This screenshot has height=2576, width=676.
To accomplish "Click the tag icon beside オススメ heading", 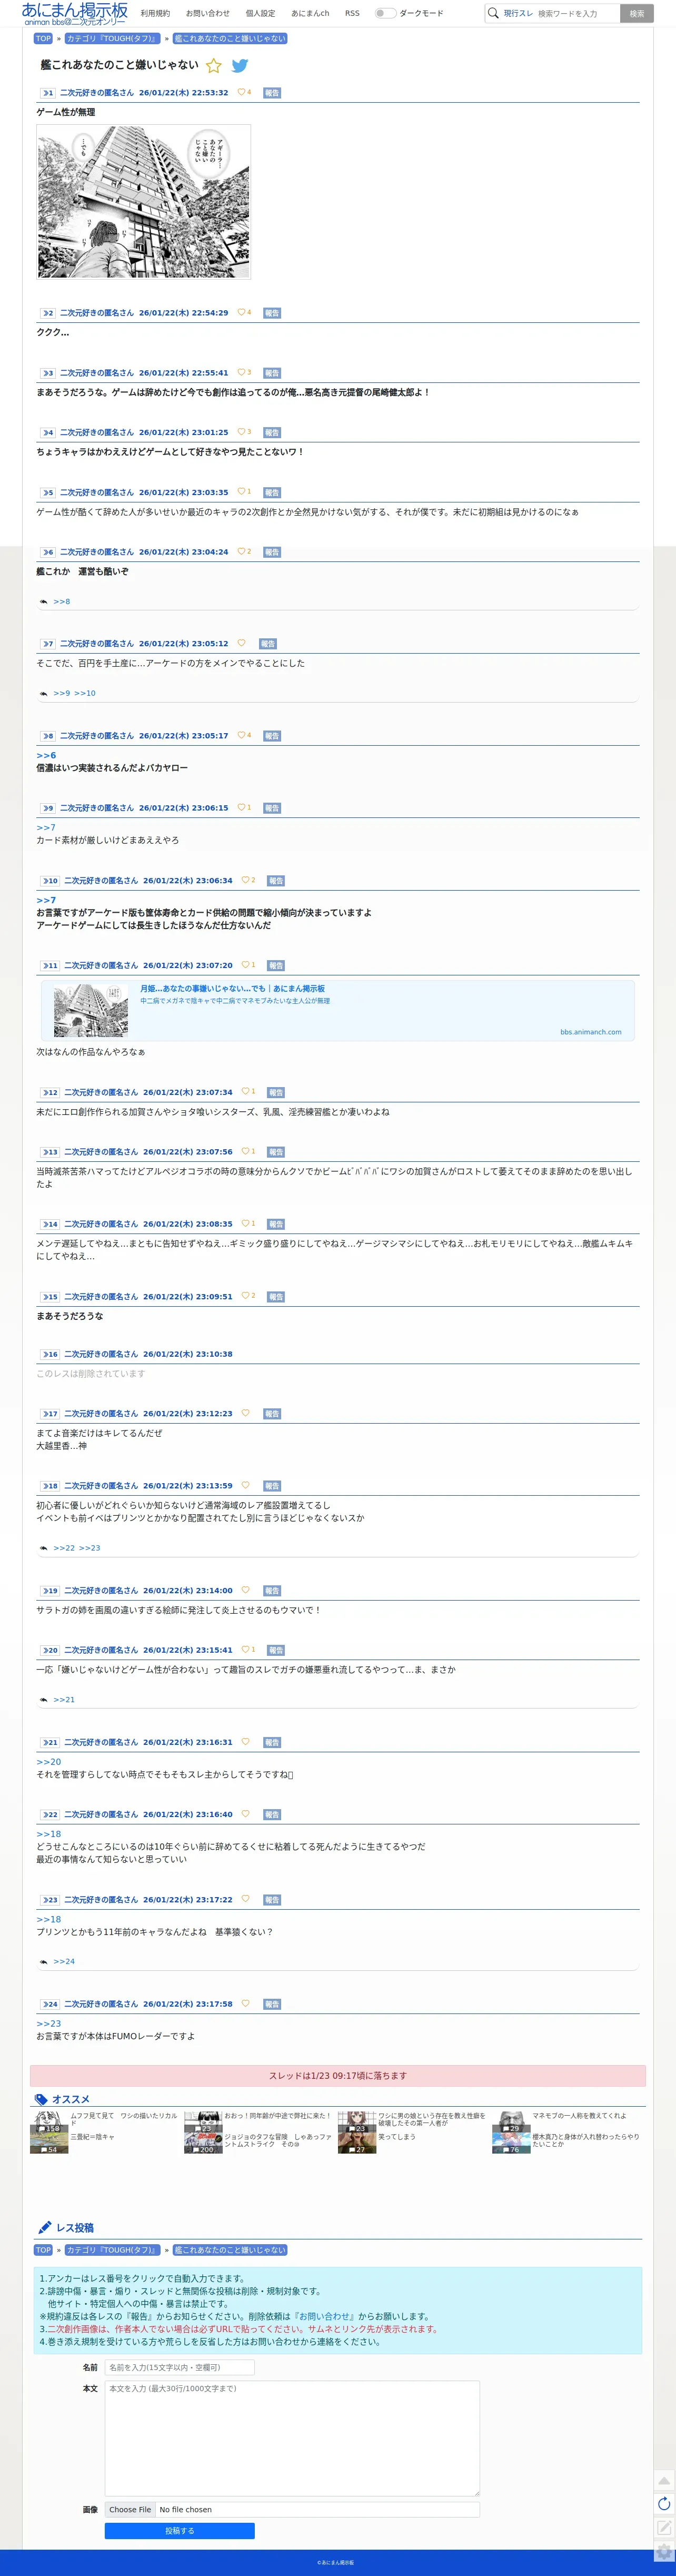I will coord(41,2099).
